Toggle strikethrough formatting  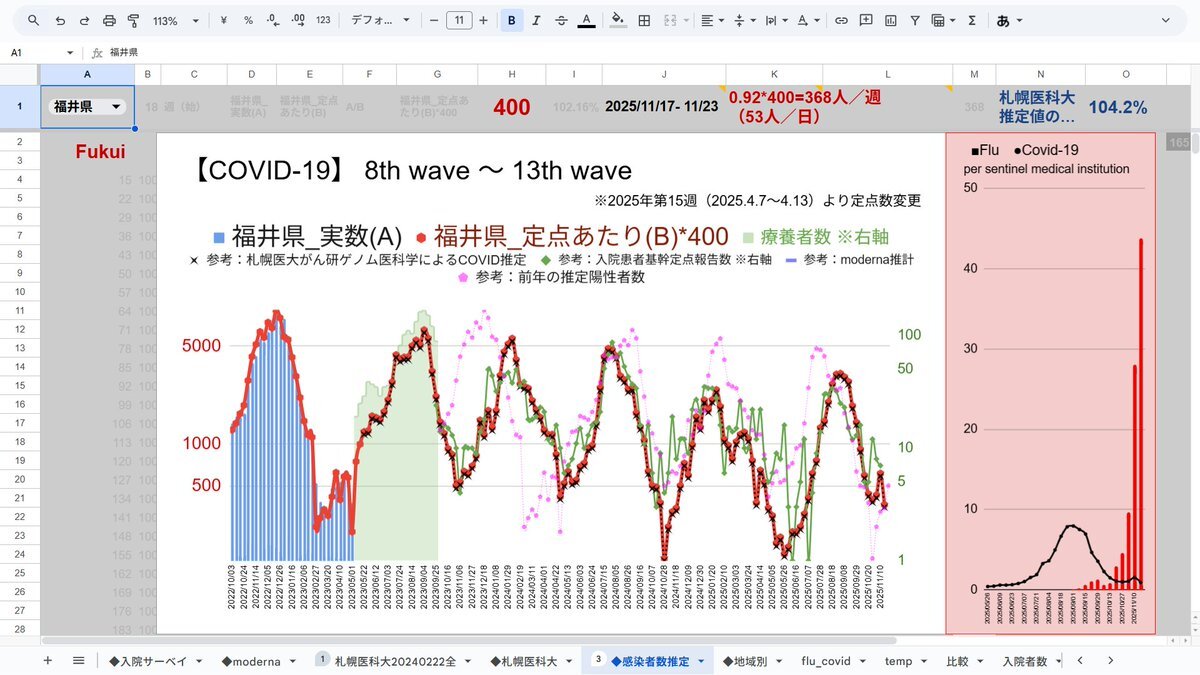(561, 20)
